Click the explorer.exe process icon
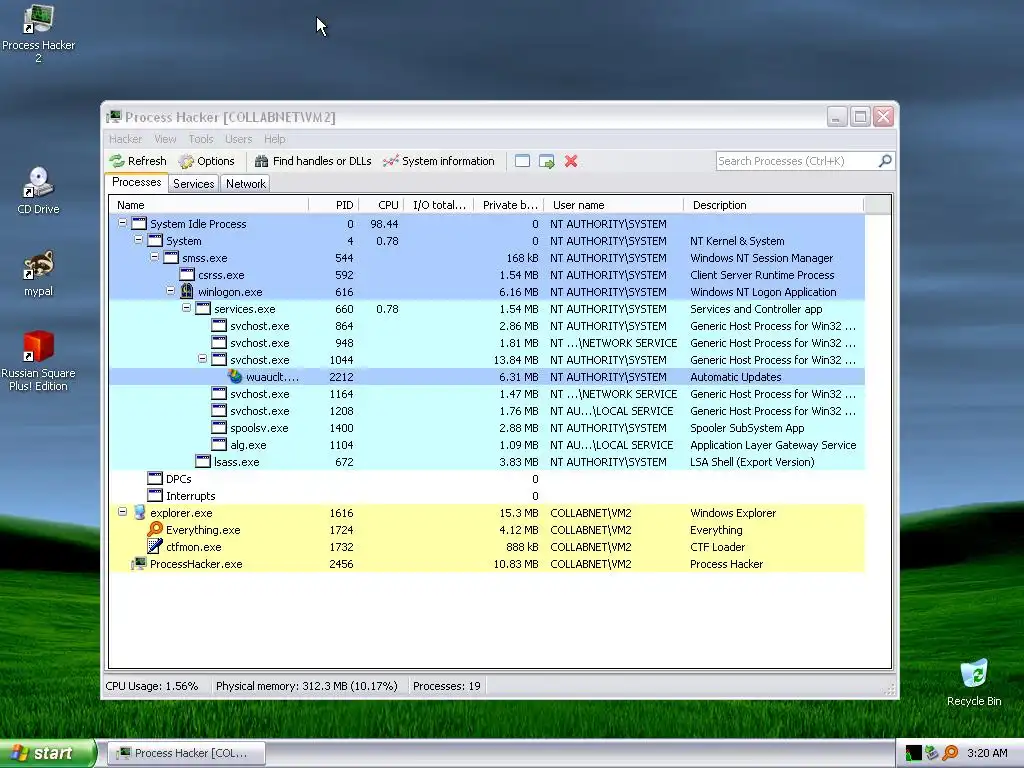 coord(139,512)
